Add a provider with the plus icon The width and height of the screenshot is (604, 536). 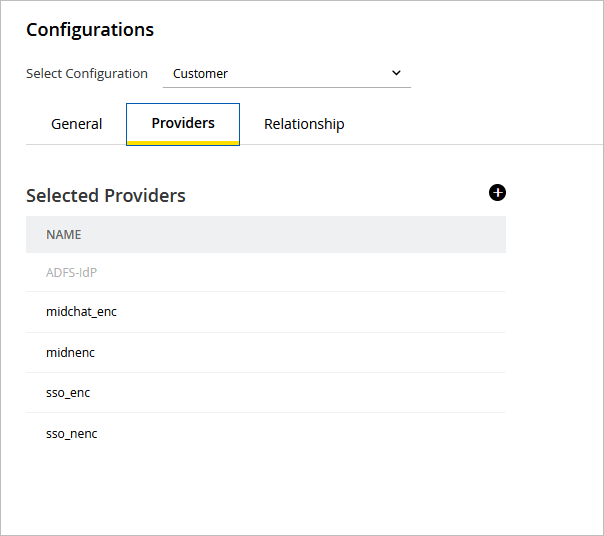[x=497, y=193]
